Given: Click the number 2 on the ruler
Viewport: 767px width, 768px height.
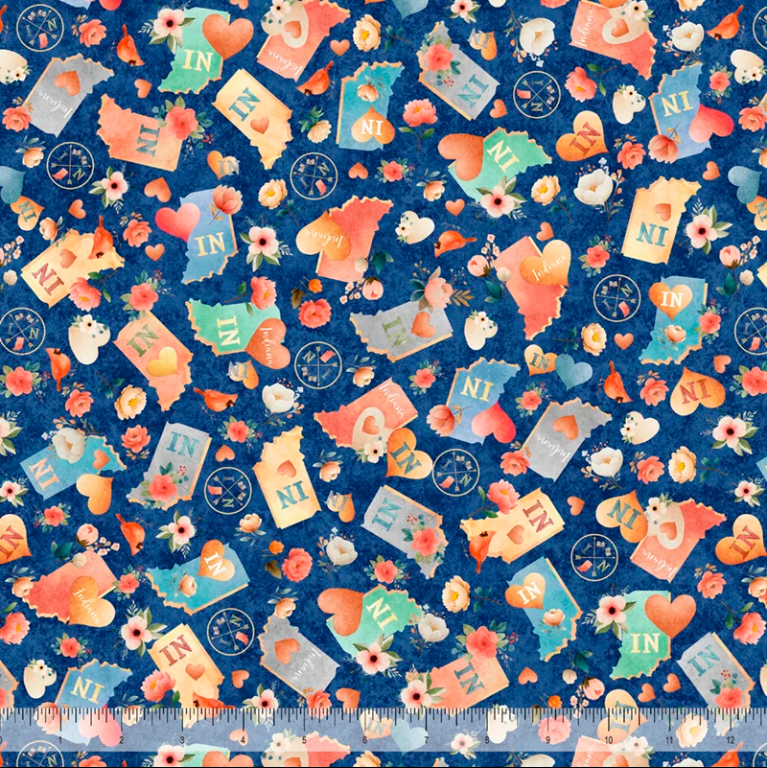Looking at the screenshot, I should coord(120,740).
